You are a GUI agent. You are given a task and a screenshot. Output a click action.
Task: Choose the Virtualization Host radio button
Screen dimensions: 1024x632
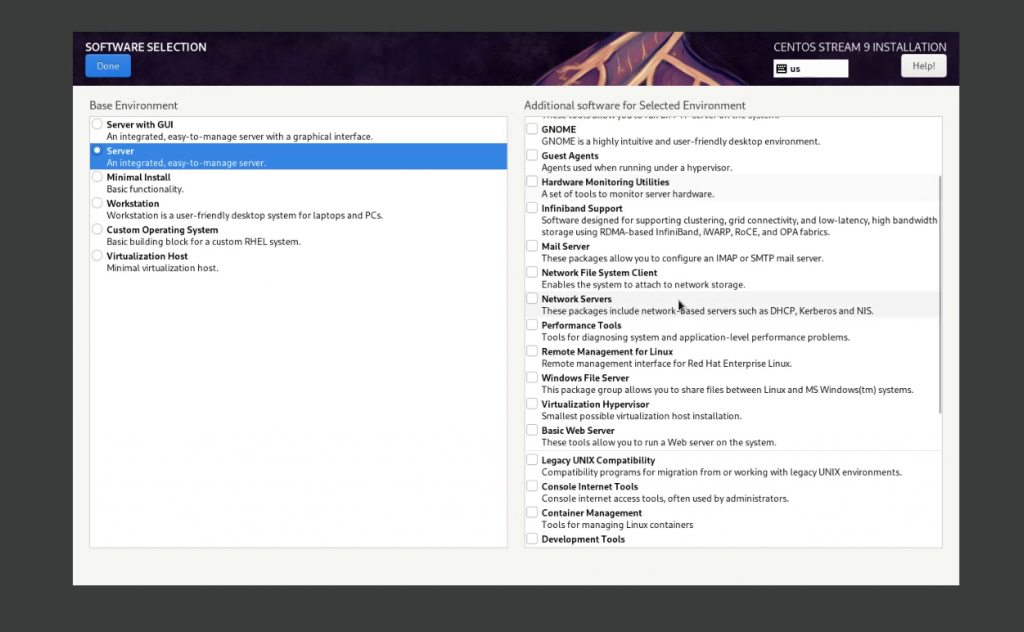(x=97, y=255)
